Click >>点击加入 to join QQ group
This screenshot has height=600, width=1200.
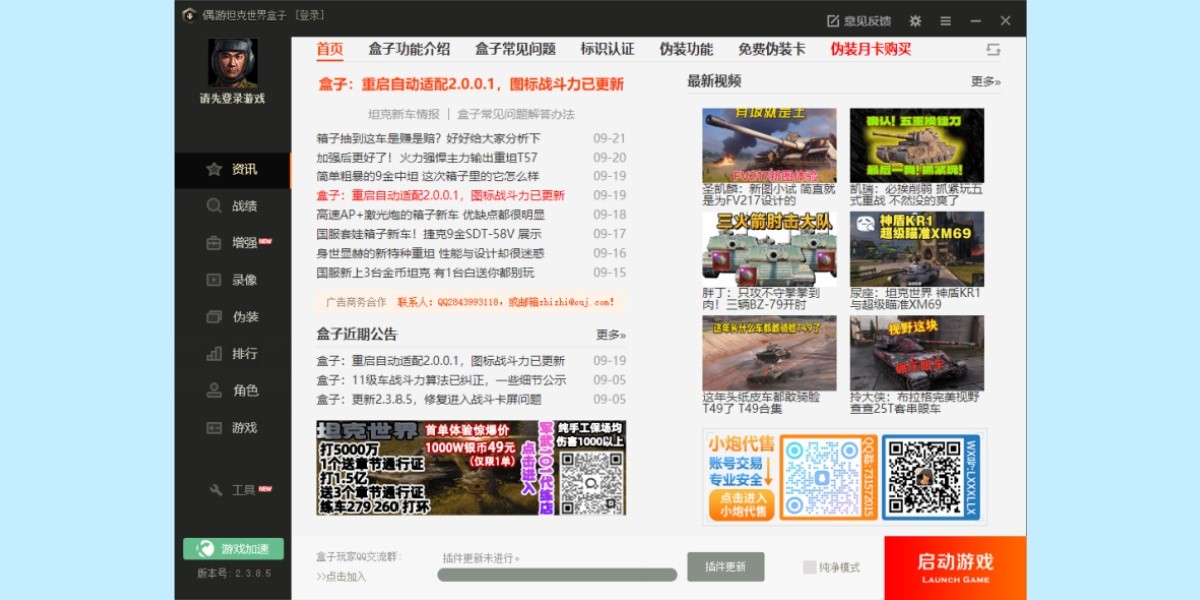tap(341, 576)
